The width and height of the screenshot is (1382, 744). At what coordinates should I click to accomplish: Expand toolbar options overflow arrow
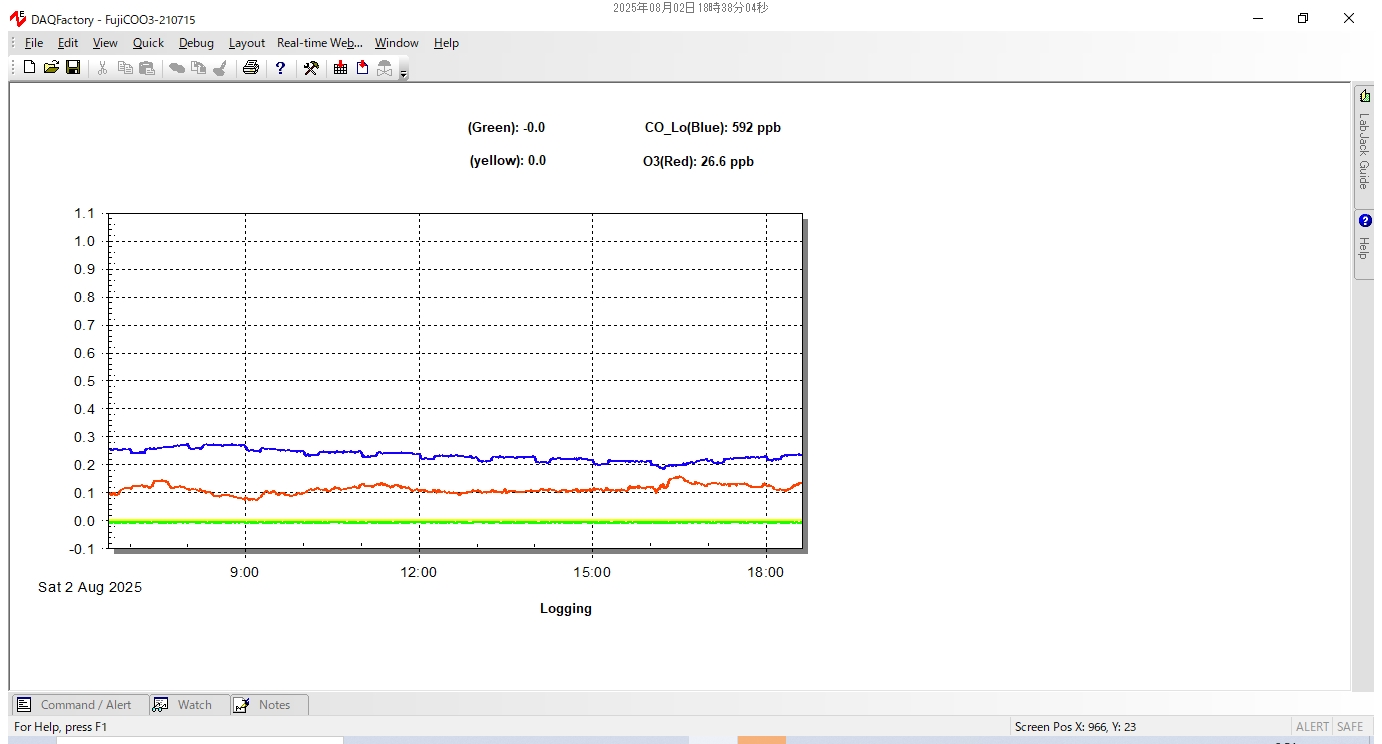pyautogui.click(x=403, y=72)
